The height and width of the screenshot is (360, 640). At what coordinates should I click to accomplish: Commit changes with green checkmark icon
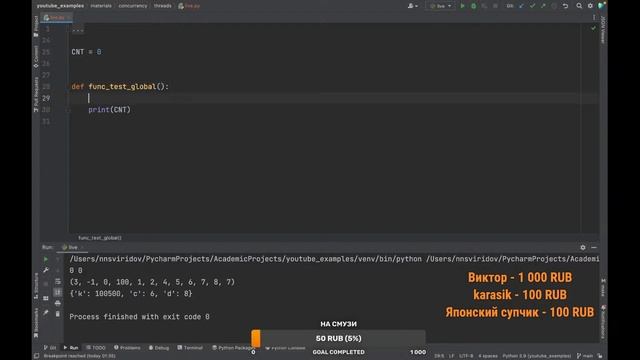(532, 6)
